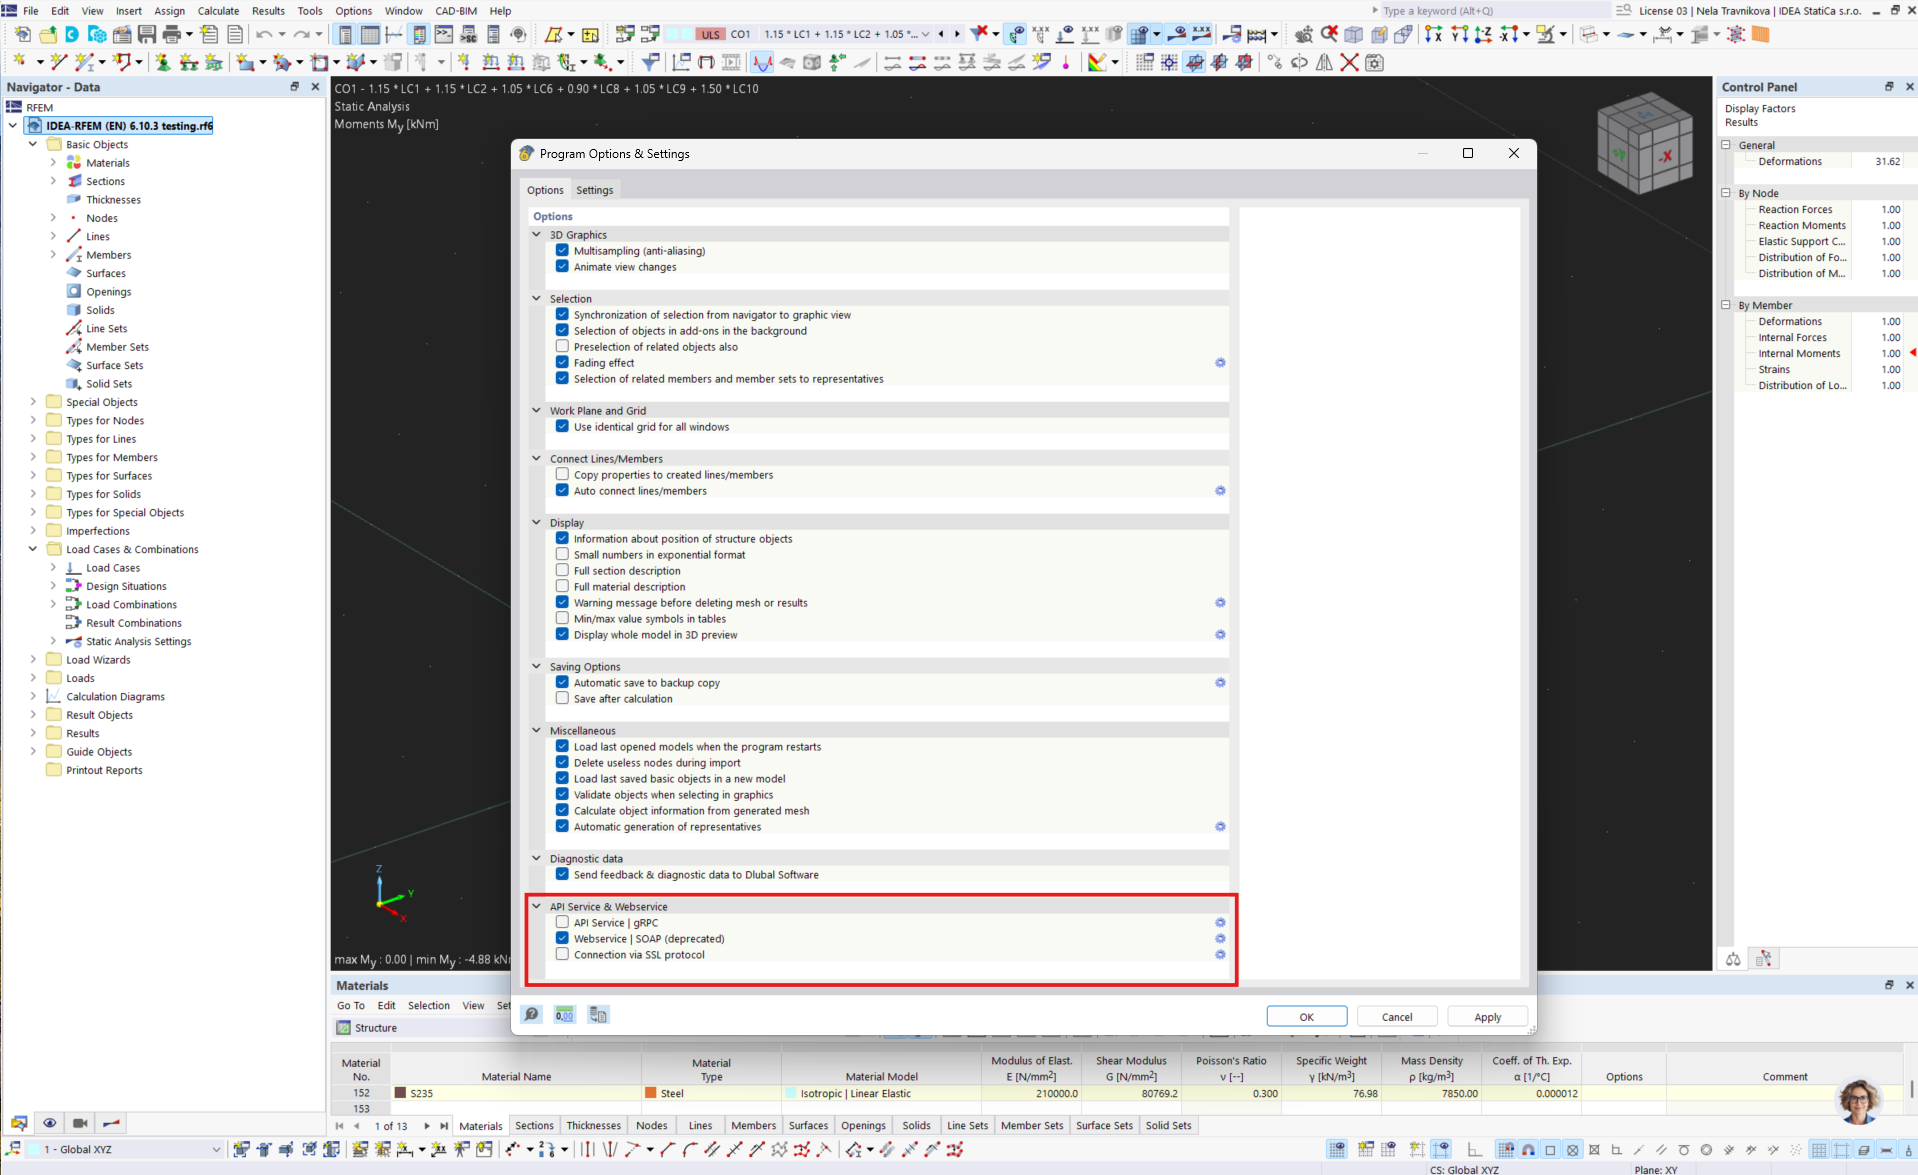
Task: Click the navigator eye Display icon
Action: [x=49, y=1123]
